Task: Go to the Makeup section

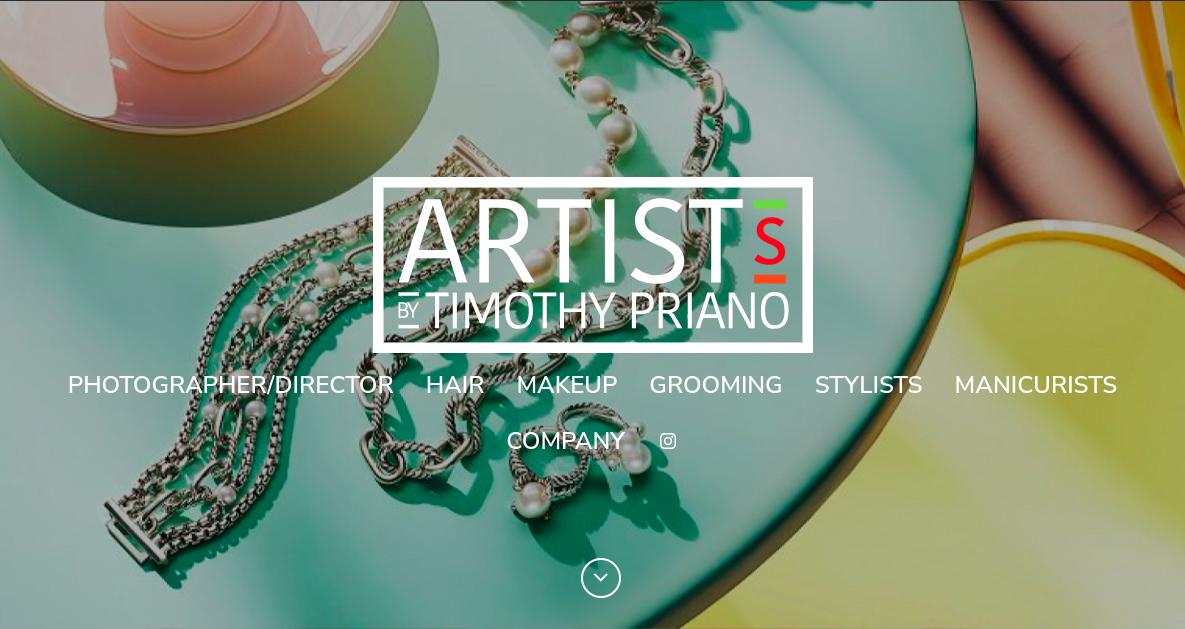Action: 567,385
